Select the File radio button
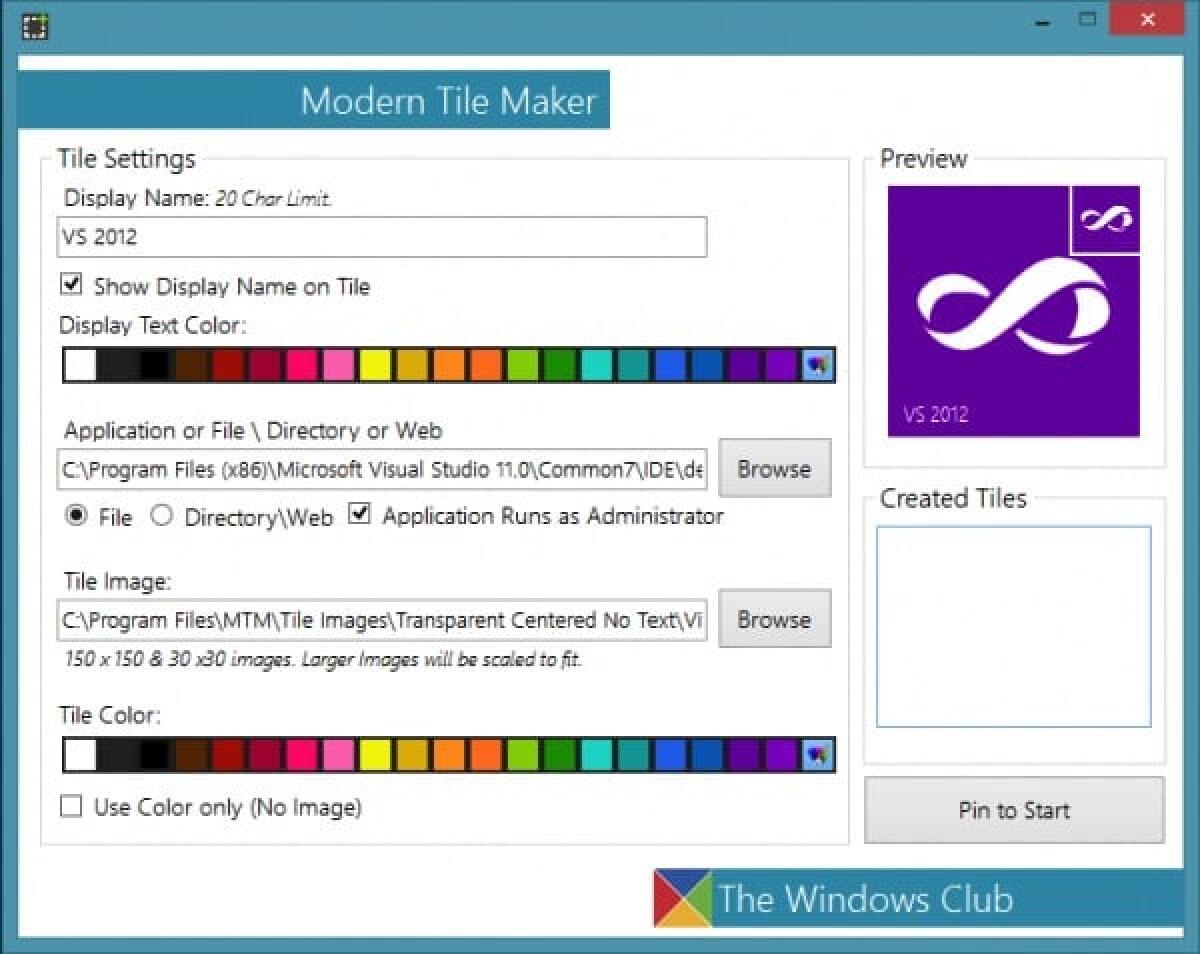This screenshot has height=954, width=1200. coord(77,517)
